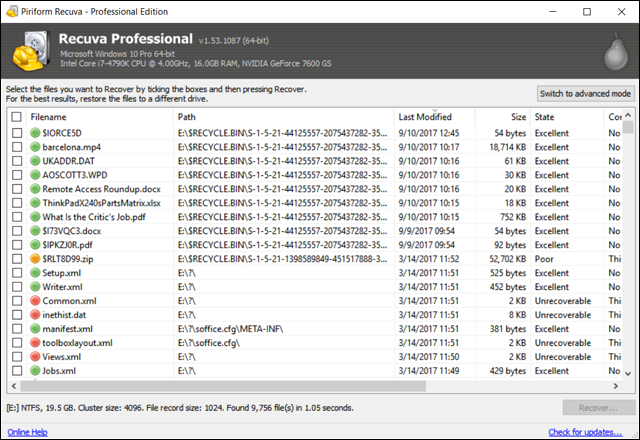Click the Recuva icon in the title bar
The width and height of the screenshot is (640, 440).
(12, 11)
